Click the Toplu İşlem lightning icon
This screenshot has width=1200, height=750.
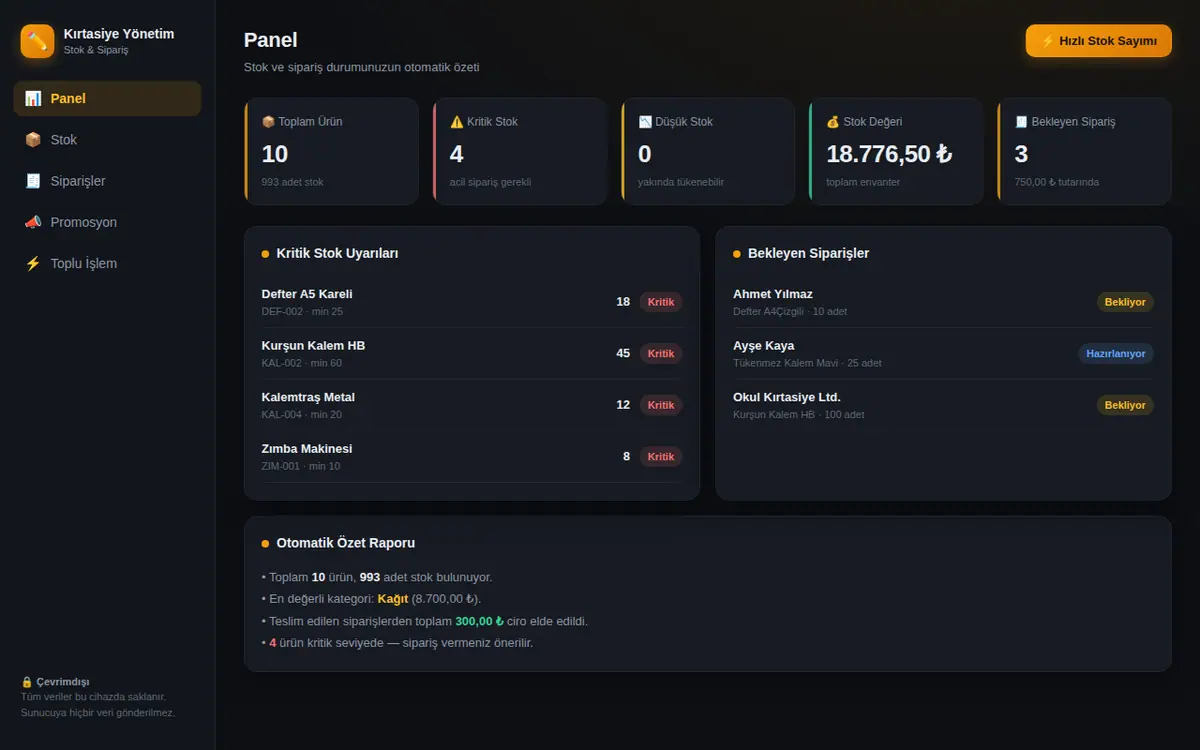coord(33,263)
